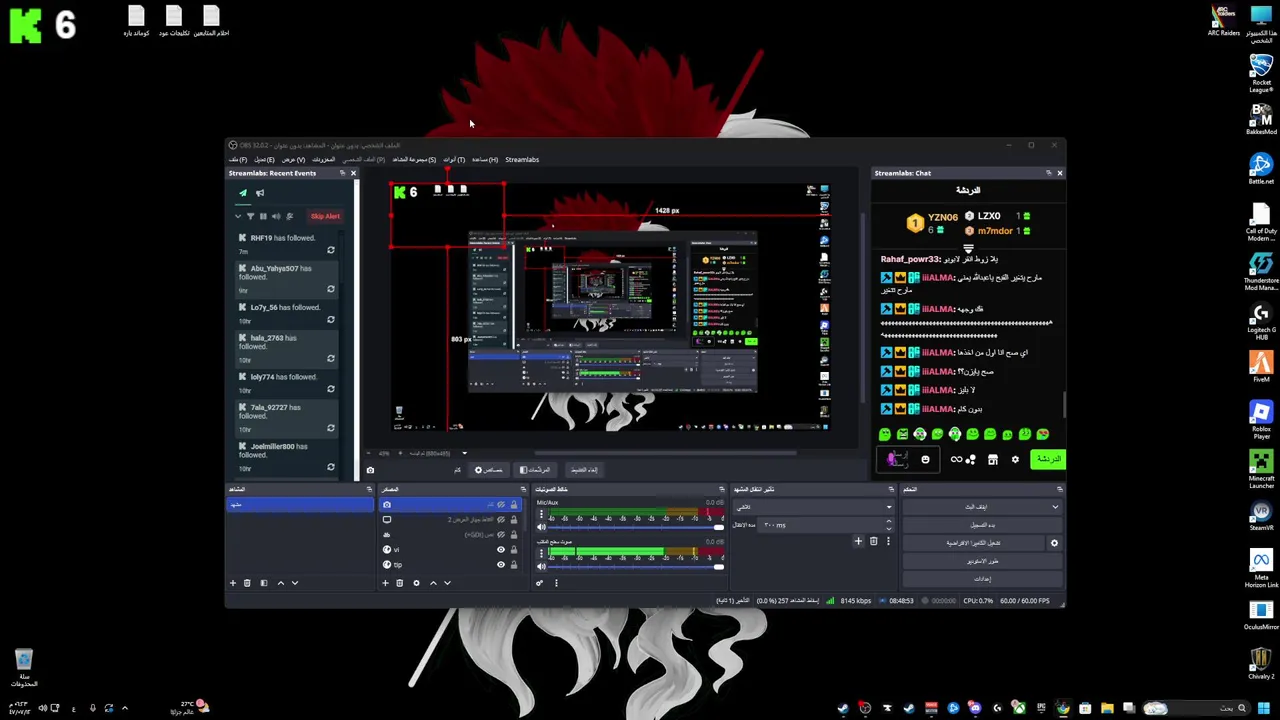Move source up arrow in Sources dock

point(433,583)
